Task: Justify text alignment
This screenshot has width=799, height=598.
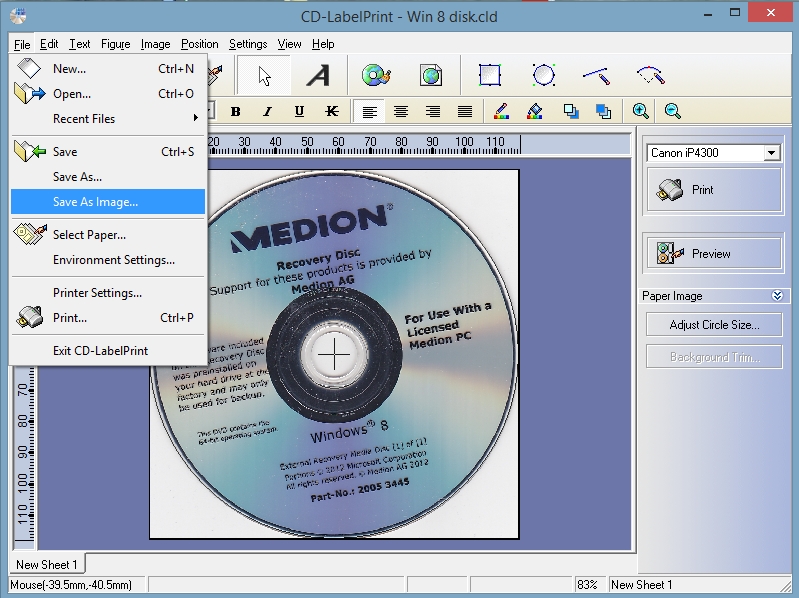Action: coord(465,111)
